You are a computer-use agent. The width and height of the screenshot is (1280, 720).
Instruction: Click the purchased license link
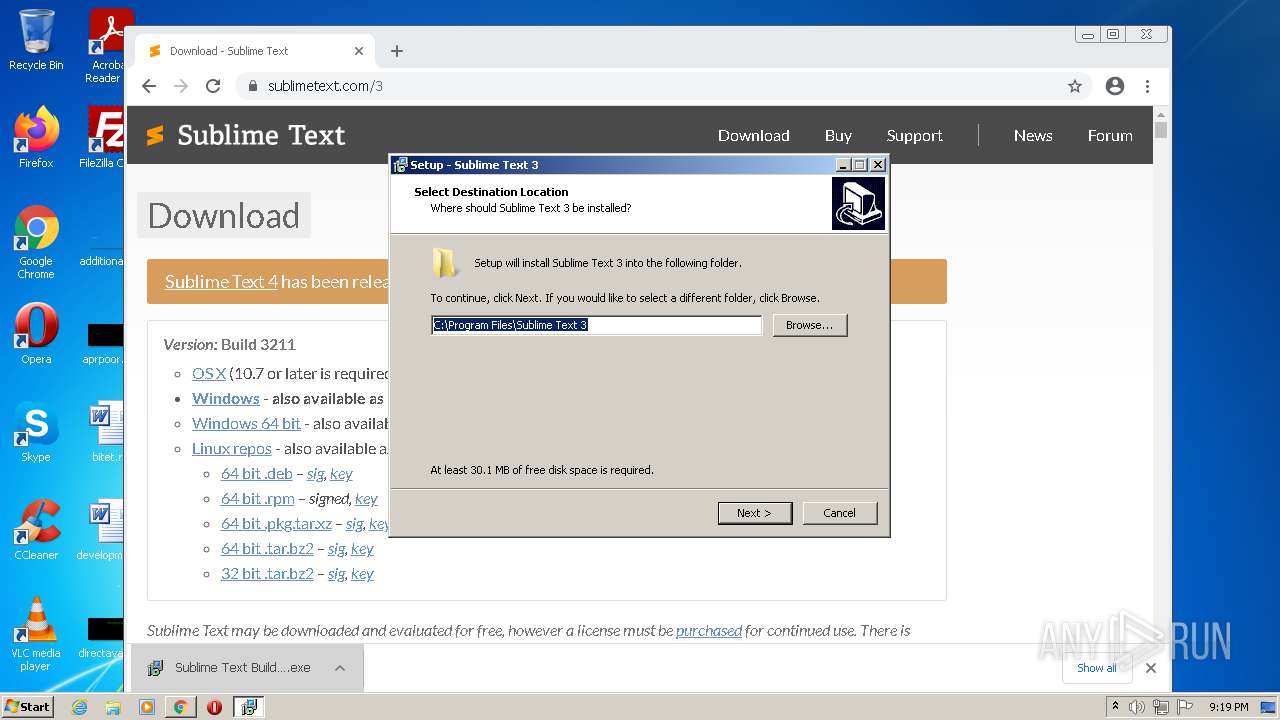click(x=709, y=630)
